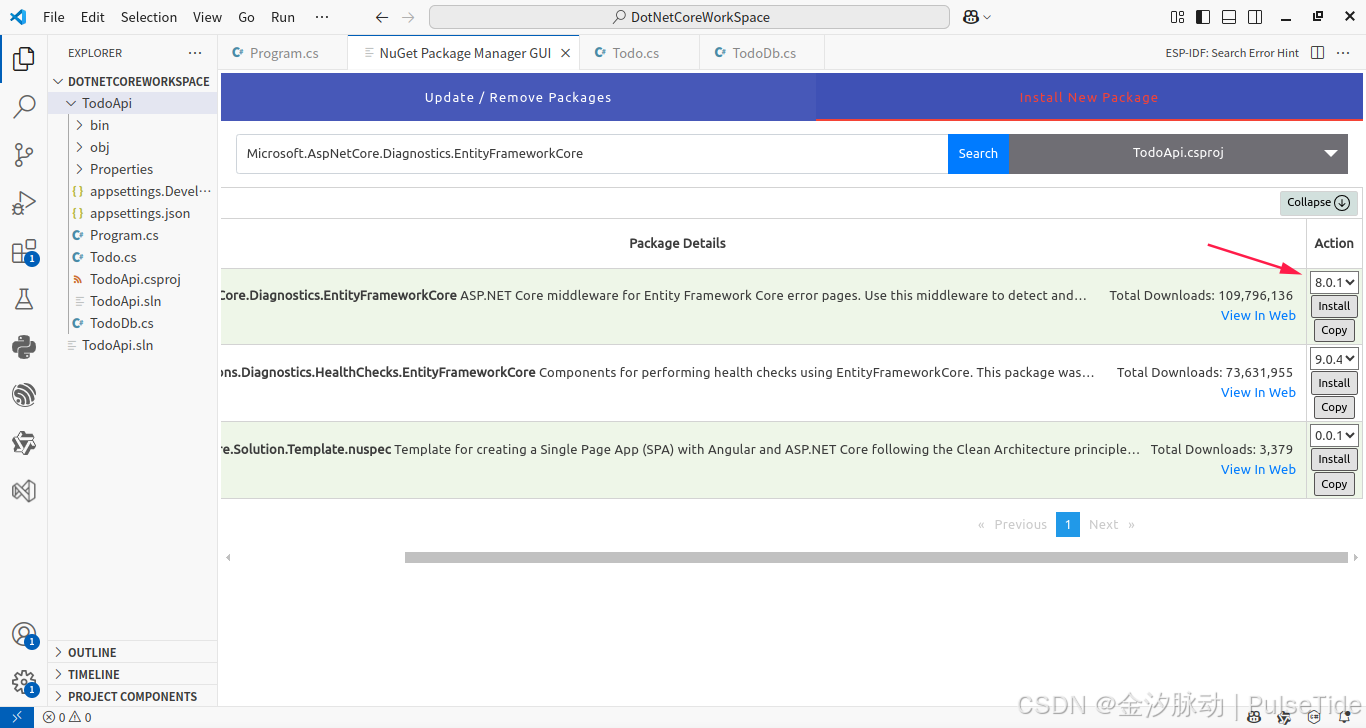
Task: Open the Selection menu
Action: point(149,17)
